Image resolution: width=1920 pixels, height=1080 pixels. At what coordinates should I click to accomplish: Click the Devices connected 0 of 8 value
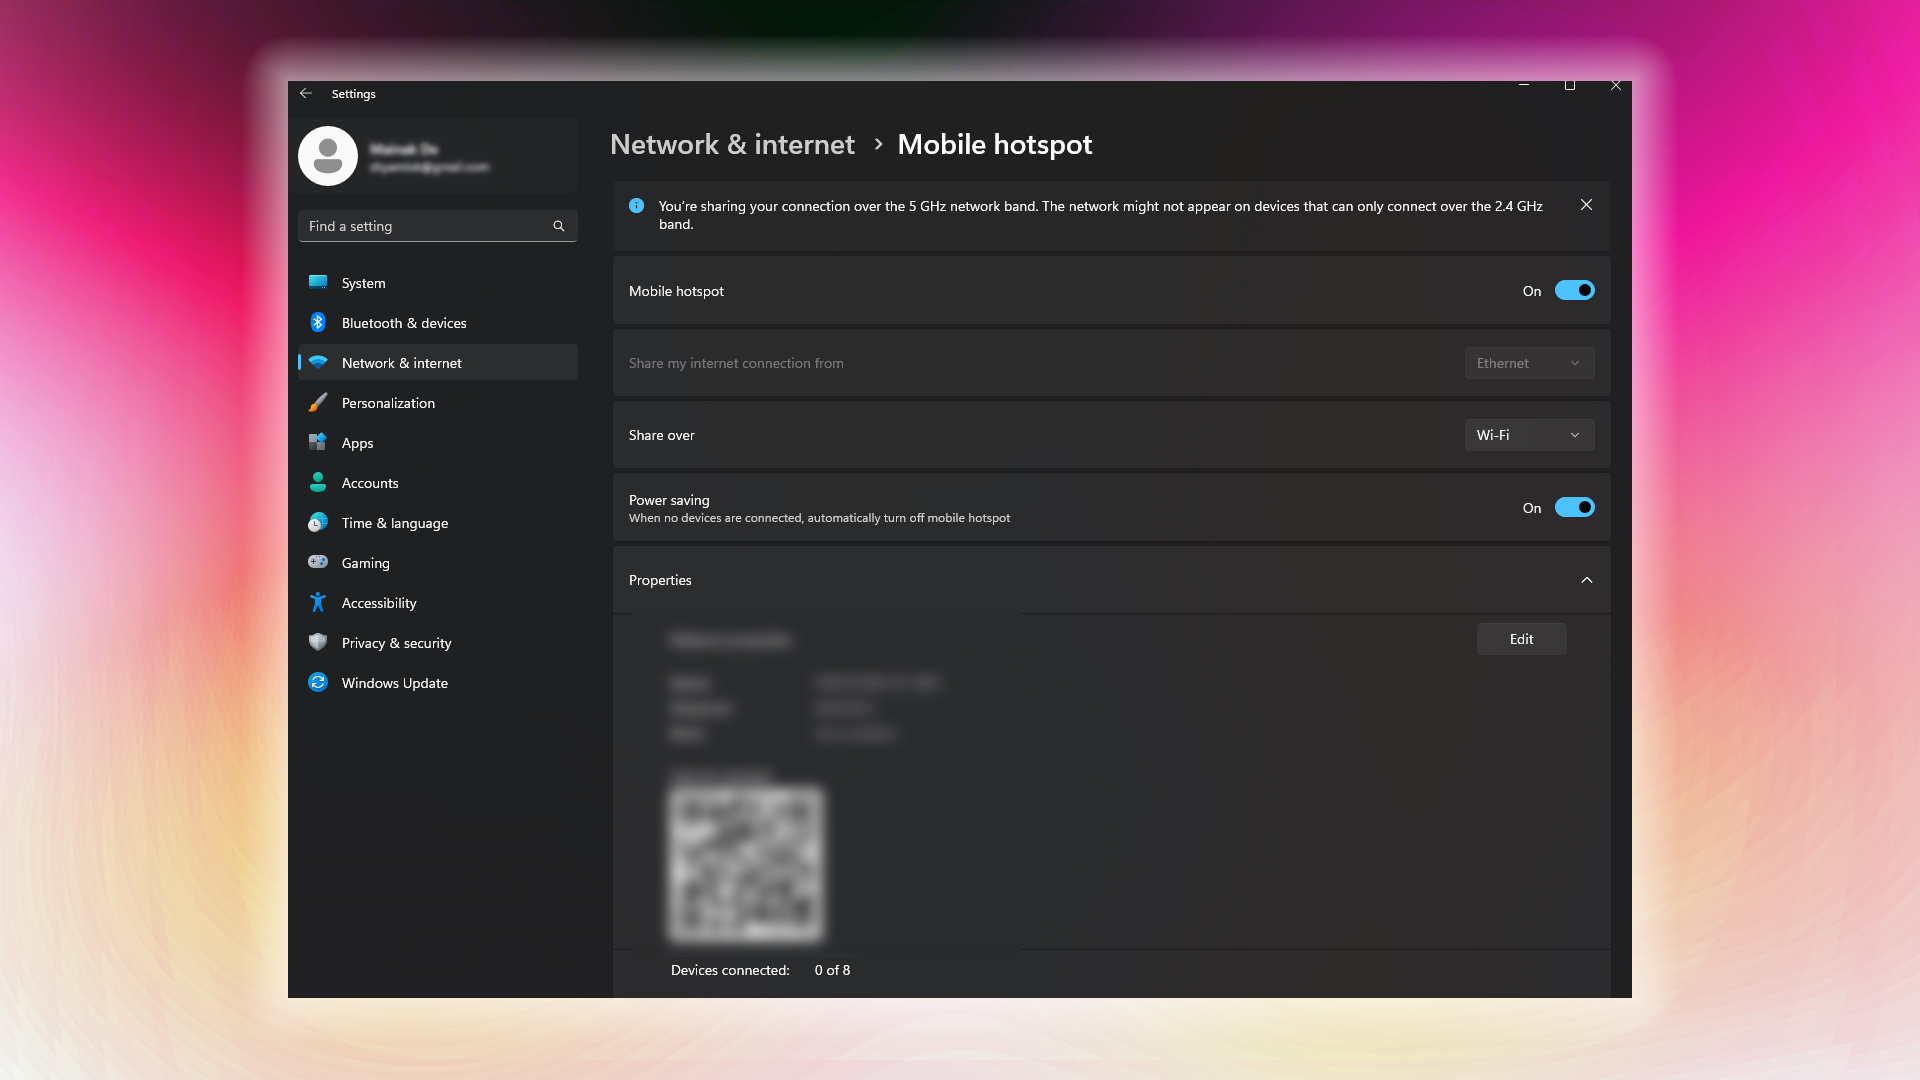point(832,970)
